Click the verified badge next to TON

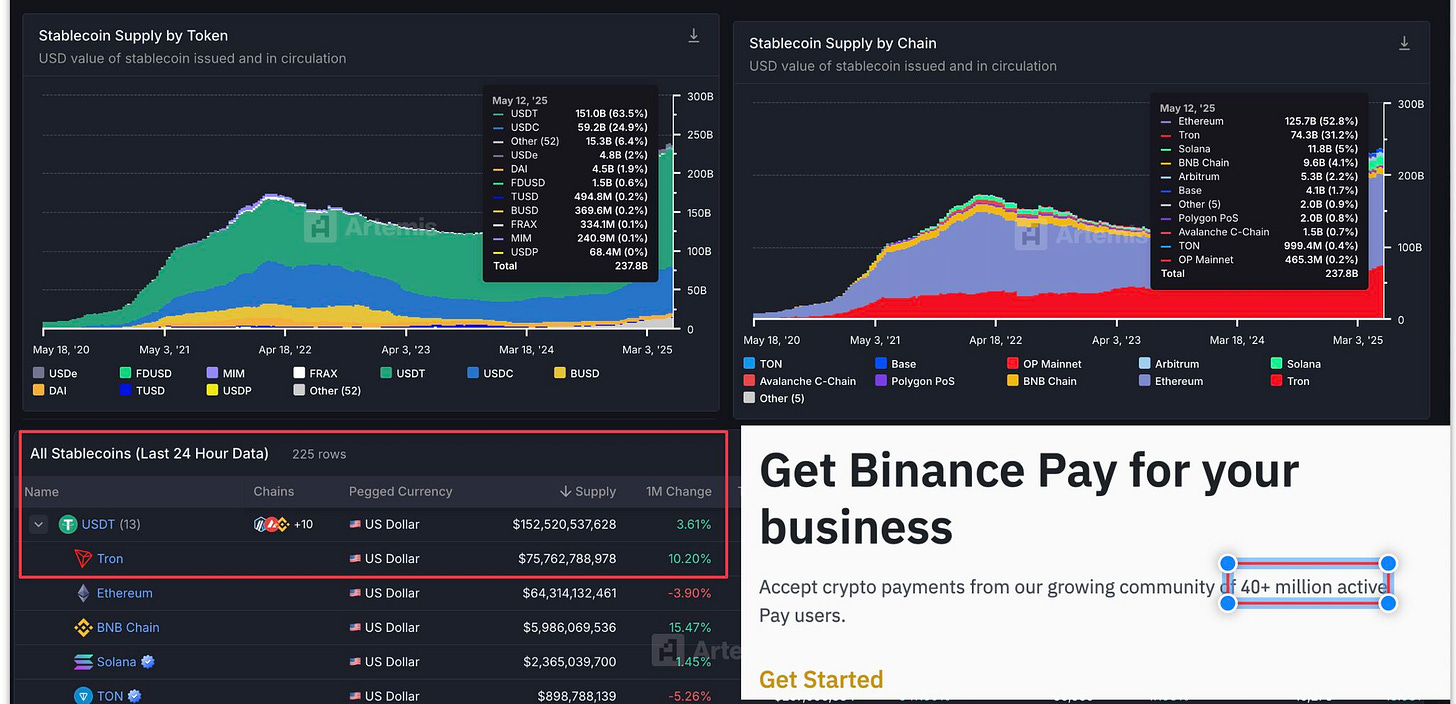click(x=134, y=696)
